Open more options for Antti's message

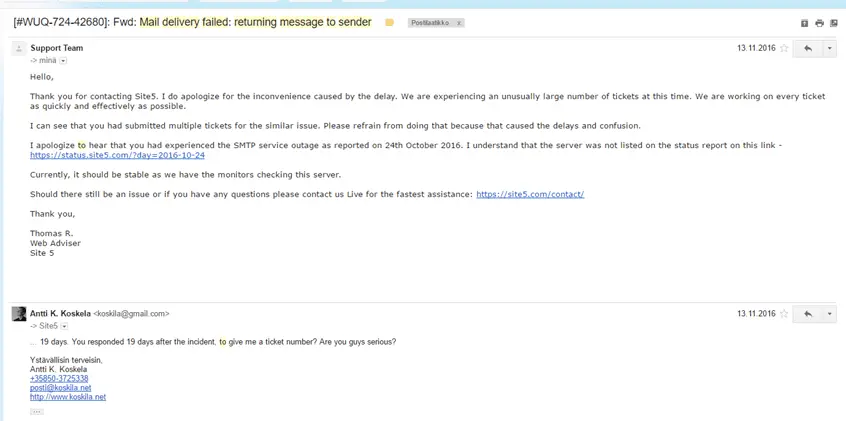(x=830, y=314)
